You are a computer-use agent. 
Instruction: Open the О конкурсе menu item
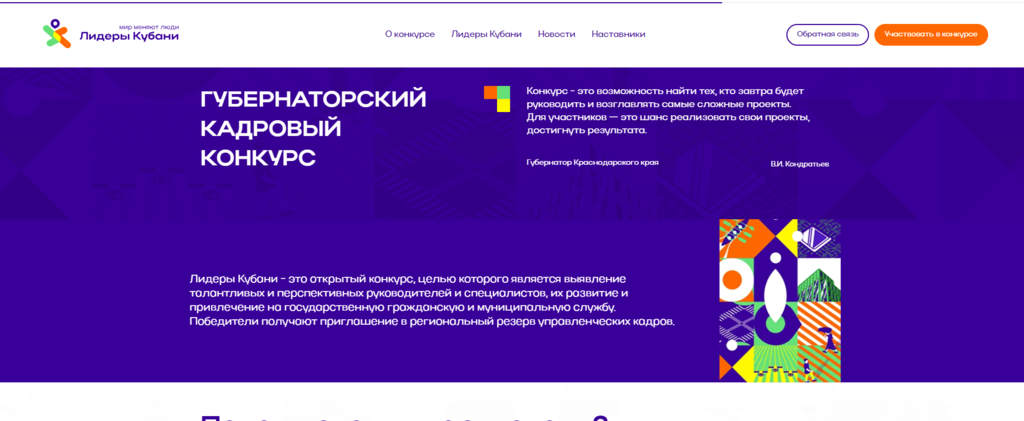[x=410, y=34]
